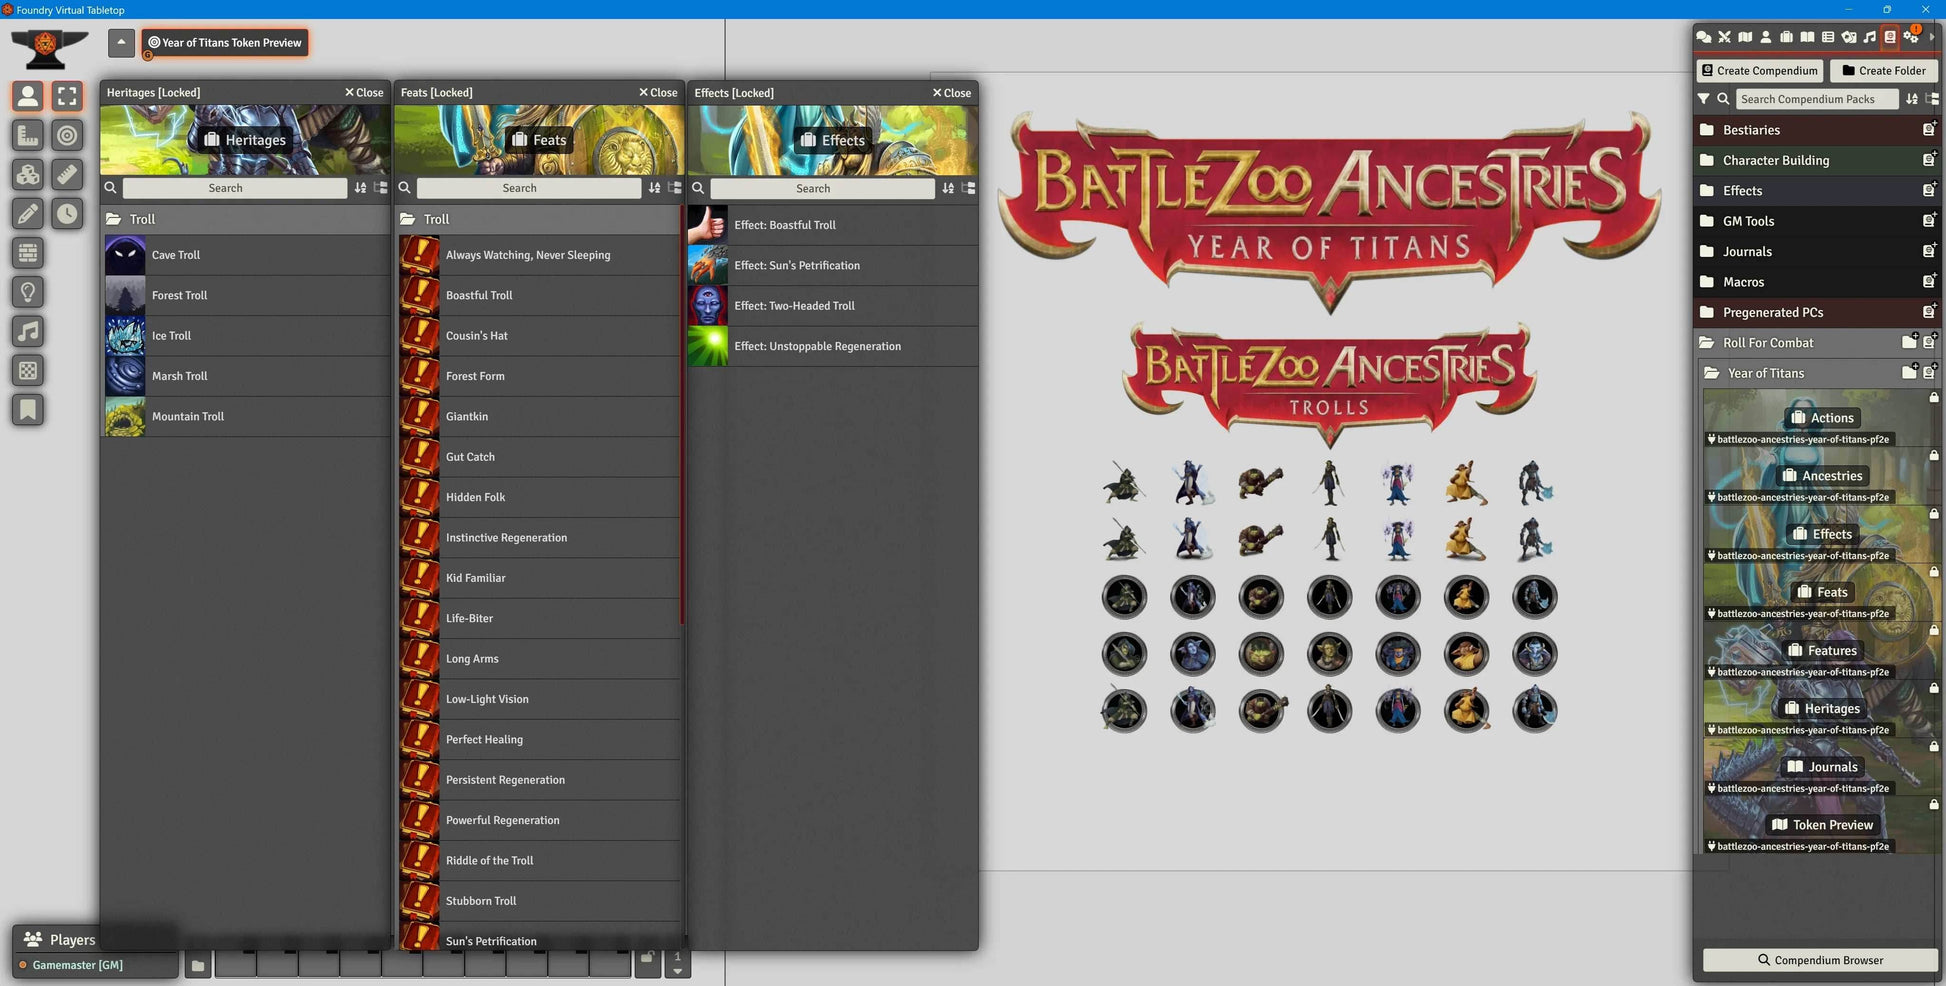The image size is (1946, 986).
Task: Open the Playlists sidebar tab
Action: (x=1870, y=37)
